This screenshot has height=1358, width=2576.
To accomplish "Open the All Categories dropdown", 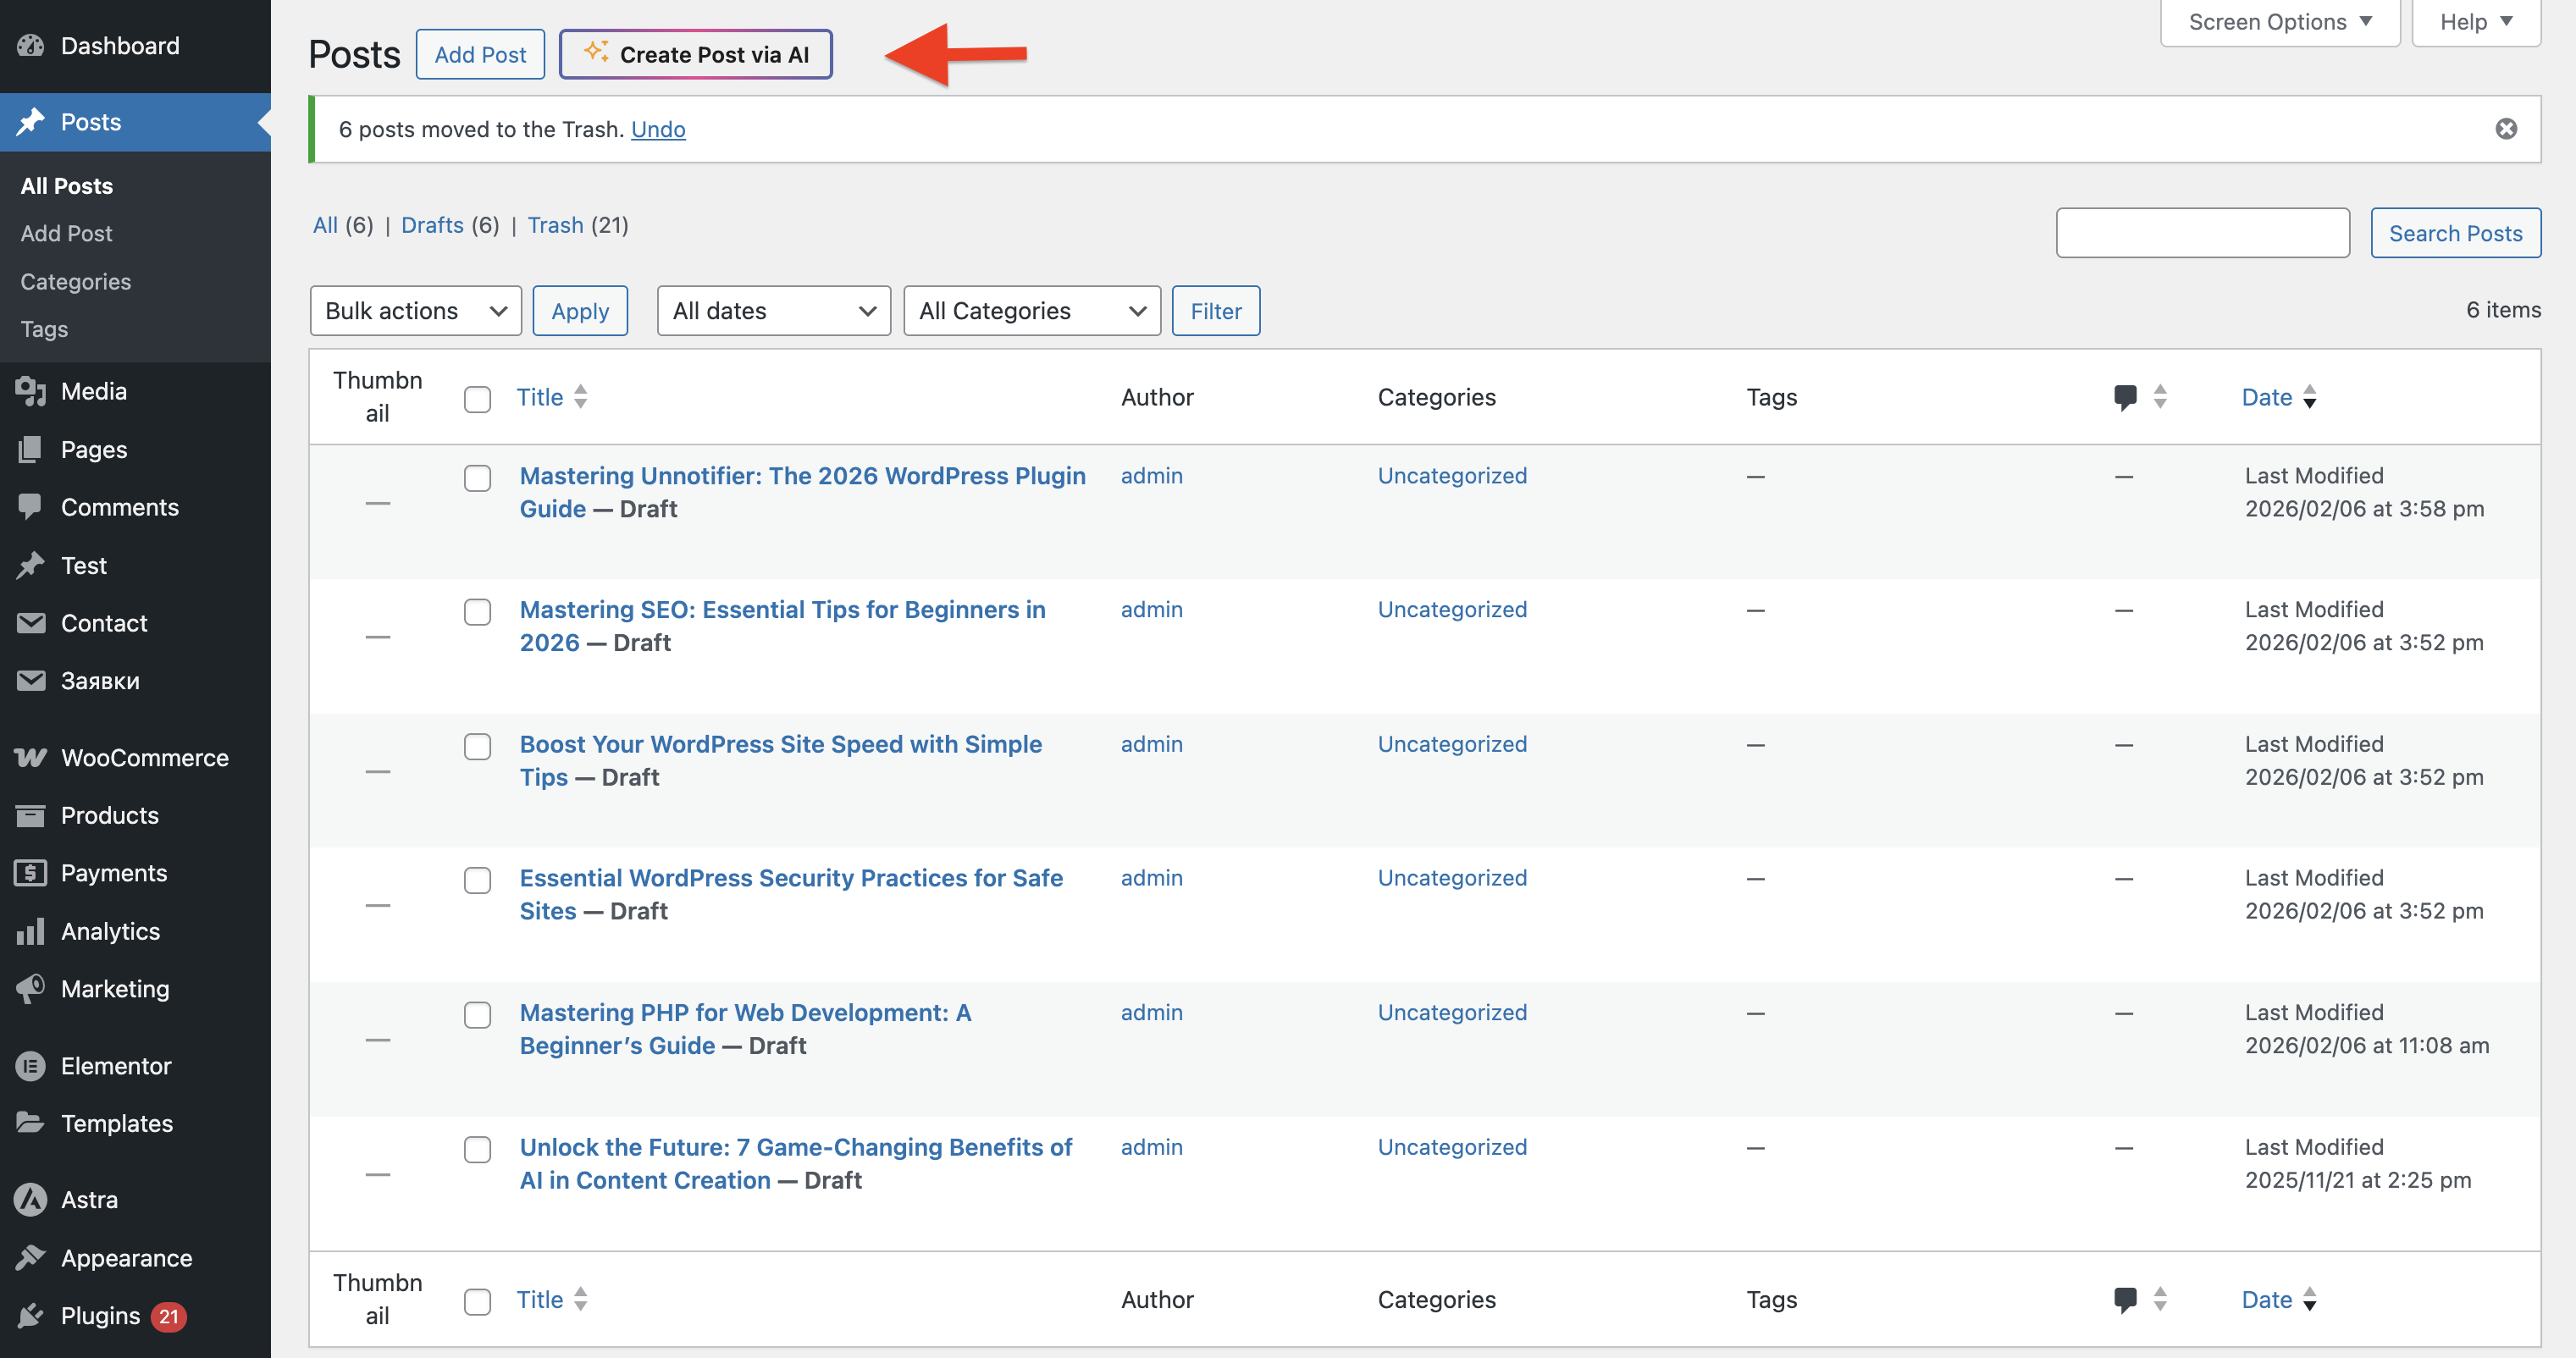I will coord(1031,310).
